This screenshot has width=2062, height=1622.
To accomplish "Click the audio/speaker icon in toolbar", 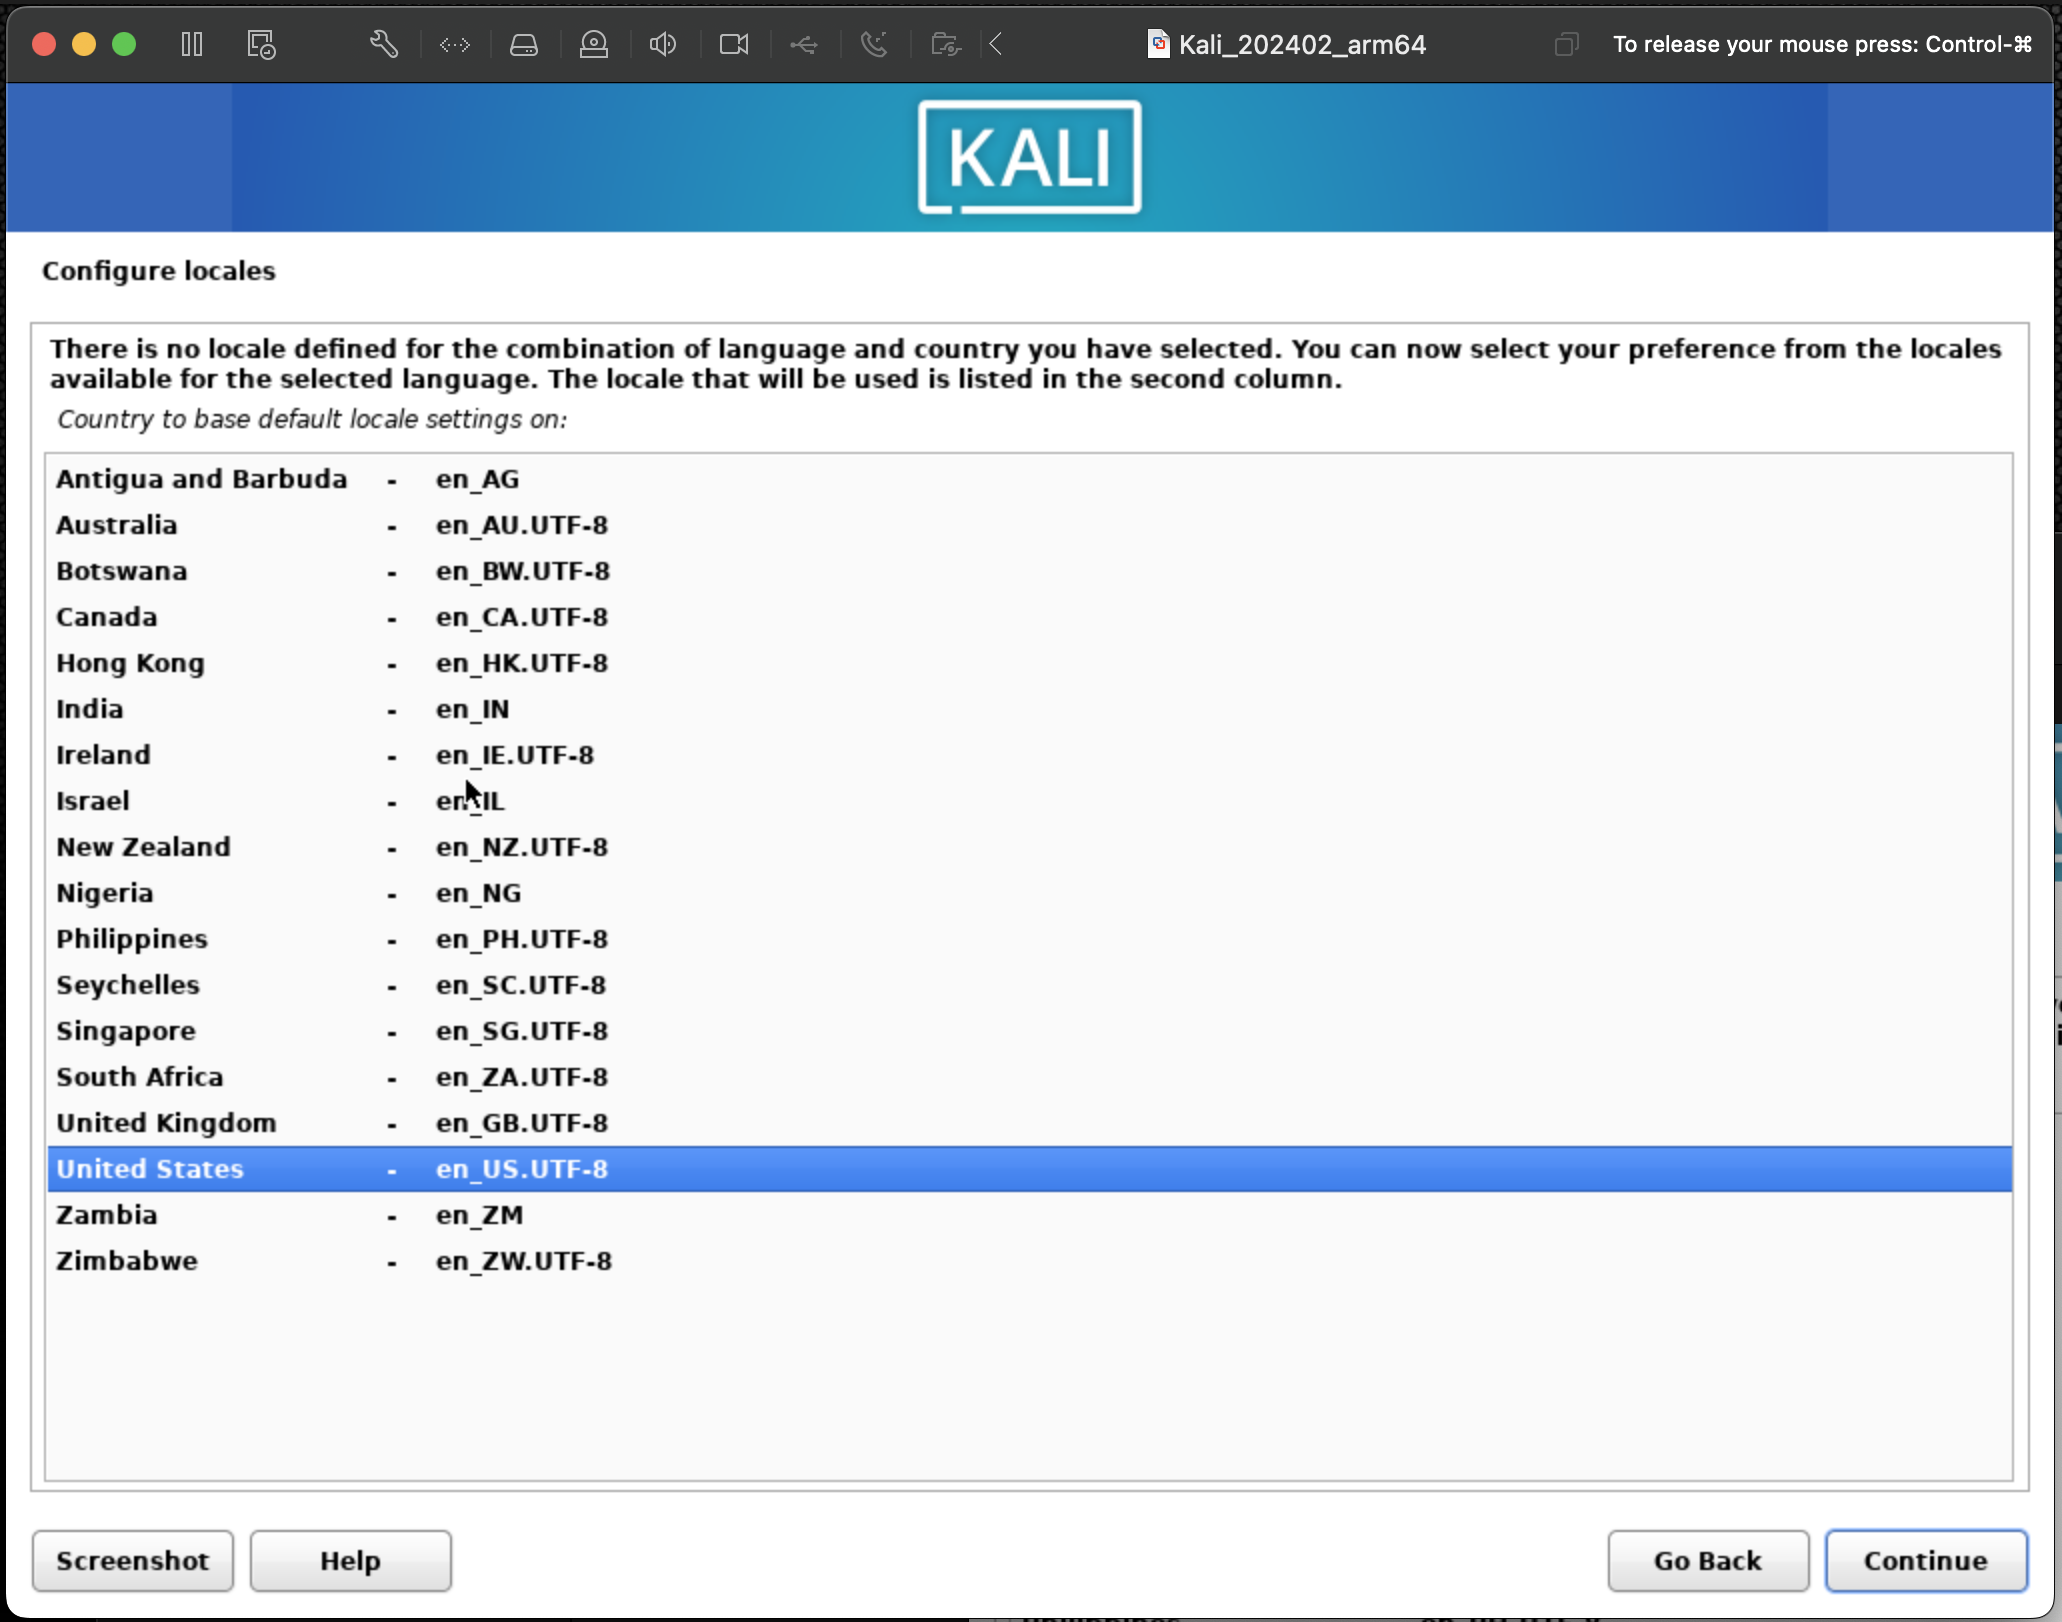I will point(664,44).
